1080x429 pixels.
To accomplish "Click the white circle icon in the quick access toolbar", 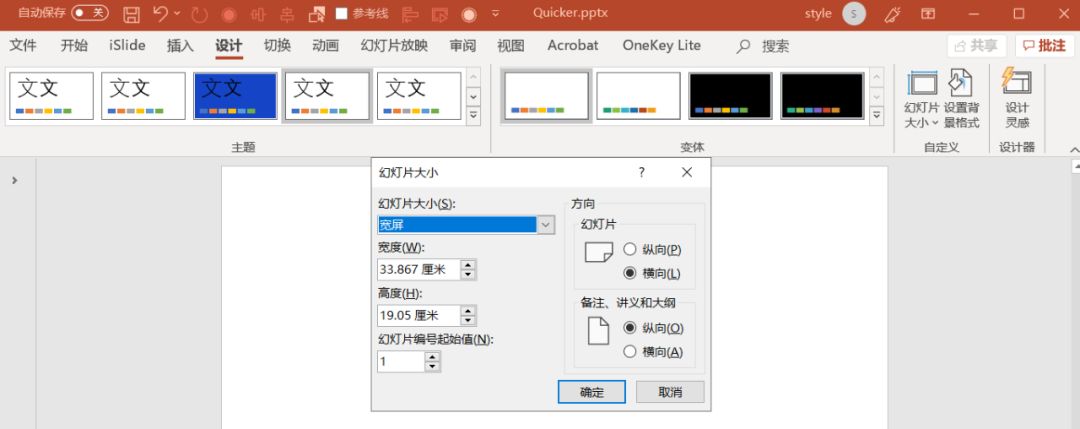I will [469, 14].
